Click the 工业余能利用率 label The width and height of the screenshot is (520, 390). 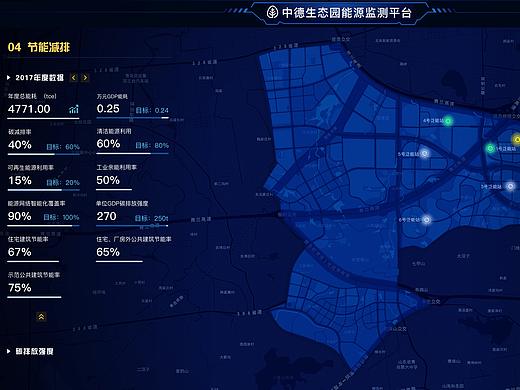(x=117, y=167)
